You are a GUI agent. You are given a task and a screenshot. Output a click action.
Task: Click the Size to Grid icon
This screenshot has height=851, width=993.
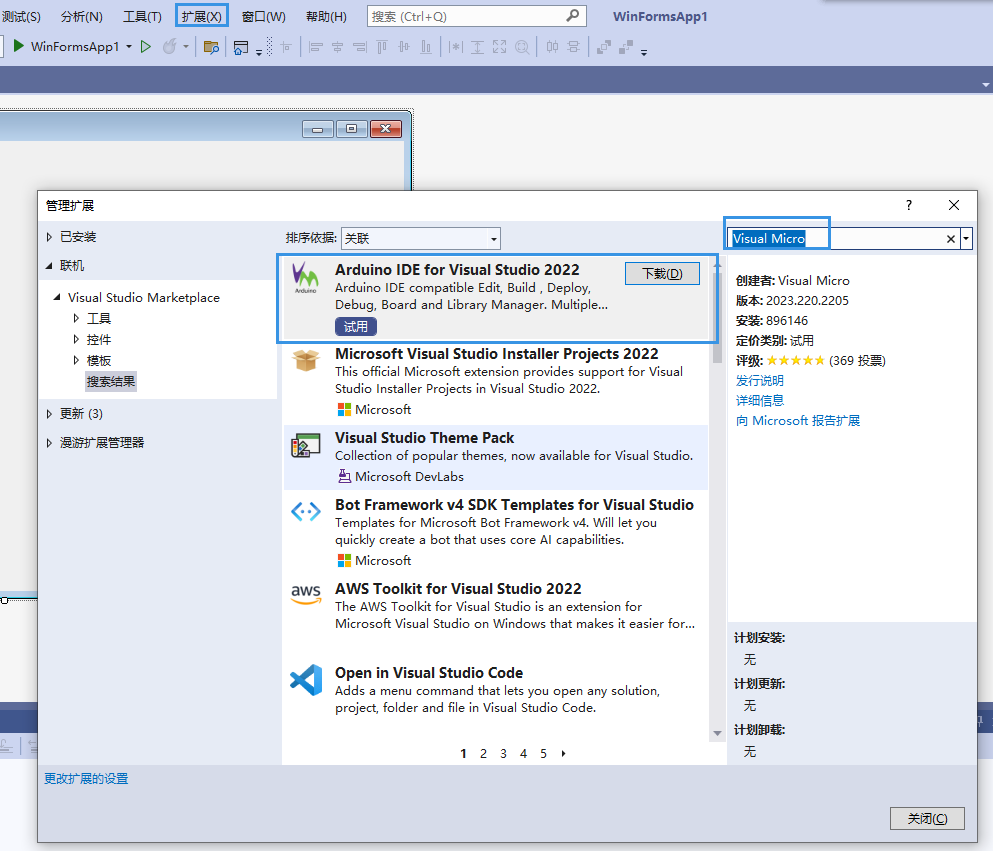click(x=522, y=47)
